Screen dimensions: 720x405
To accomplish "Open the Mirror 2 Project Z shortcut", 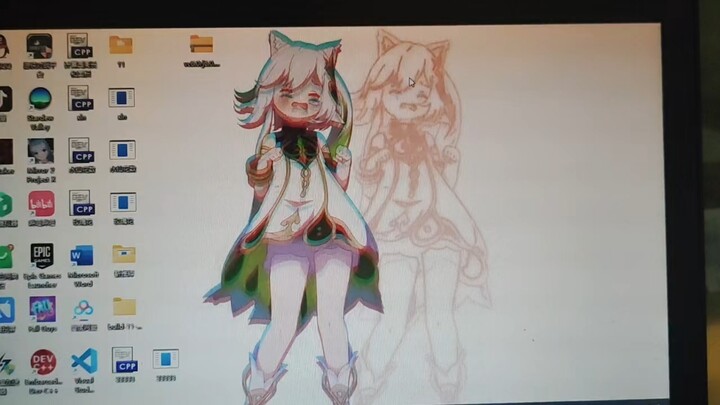I will pos(41,151).
